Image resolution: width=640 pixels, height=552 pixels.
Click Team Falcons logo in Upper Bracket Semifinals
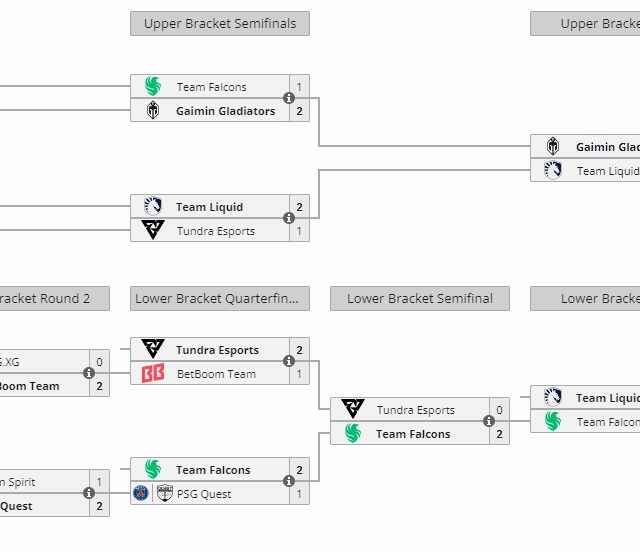[153, 87]
